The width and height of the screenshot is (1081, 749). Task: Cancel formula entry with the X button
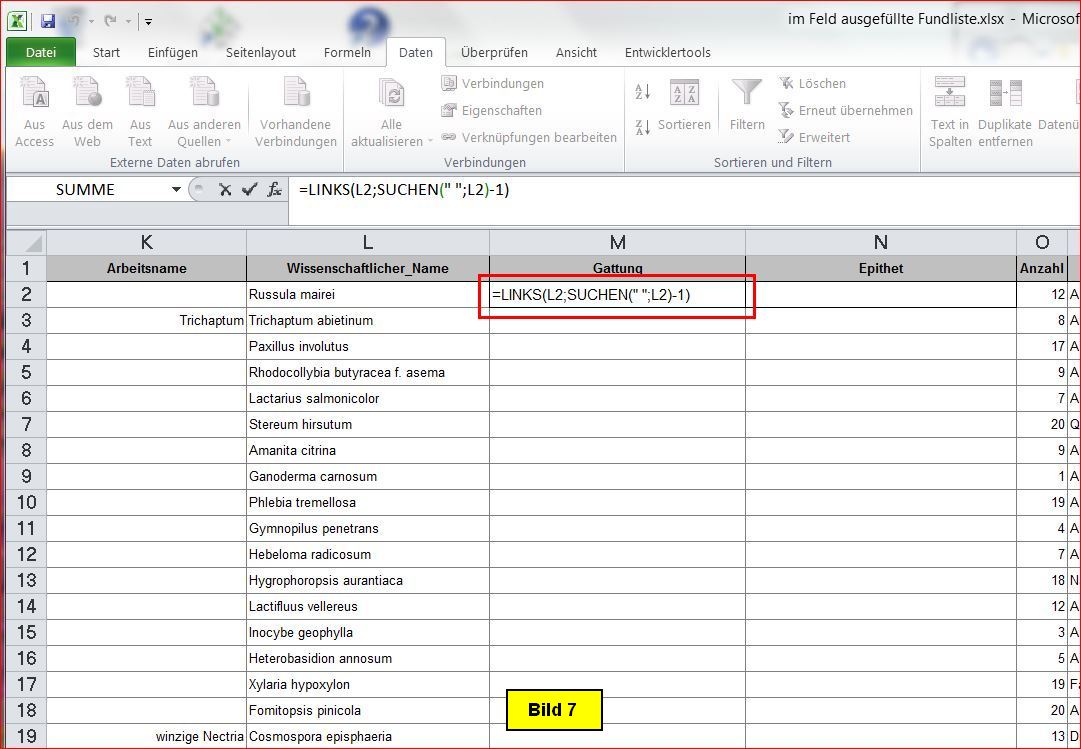click(x=225, y=190)
